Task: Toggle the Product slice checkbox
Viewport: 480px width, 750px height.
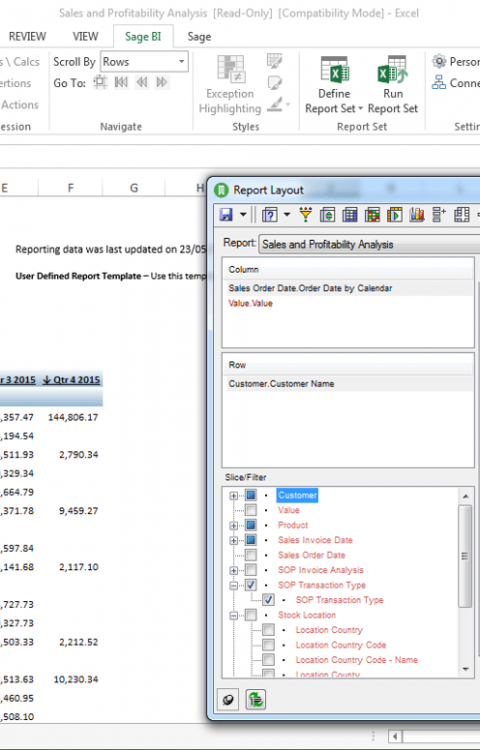Action: [251, 525]
